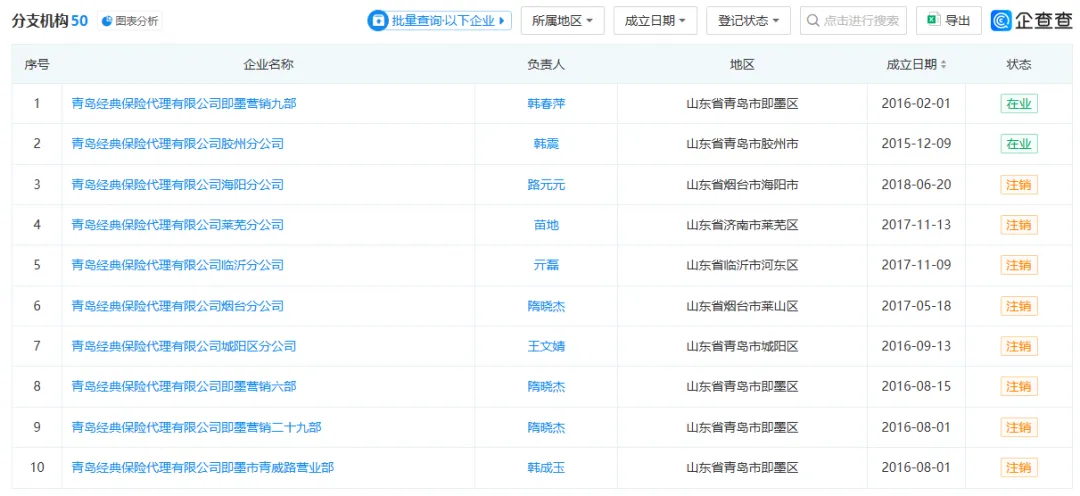This screenshot has height=496, width=1080.
Task: Open 青岛经典保险代理有限公司城阳区分公司 link
Action: 184,346
